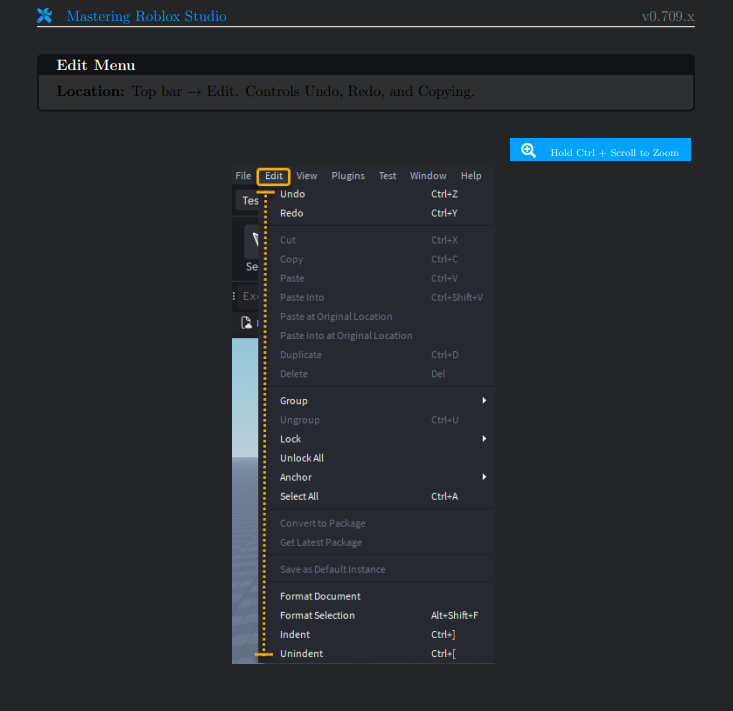
Task: Click the Mastering Roblox Studio title
Action: [x=146, y=16]
